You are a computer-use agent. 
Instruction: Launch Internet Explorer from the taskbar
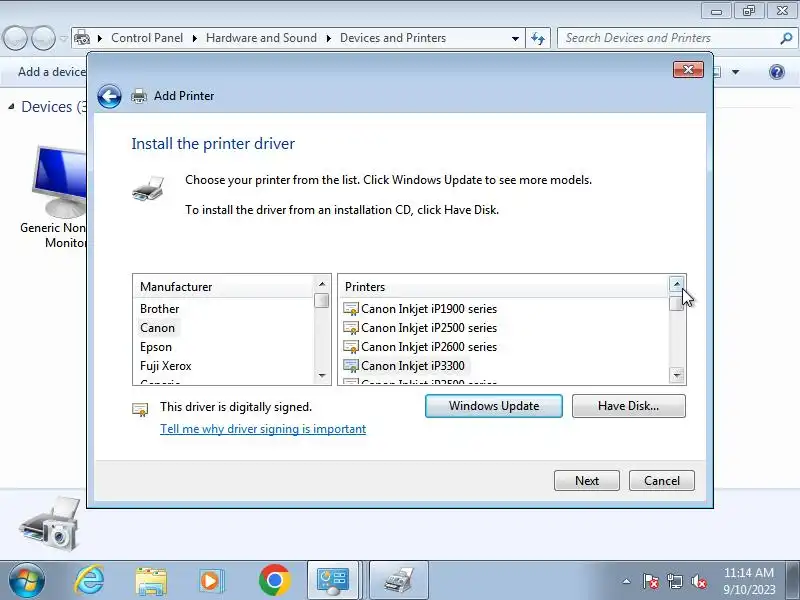89,581
